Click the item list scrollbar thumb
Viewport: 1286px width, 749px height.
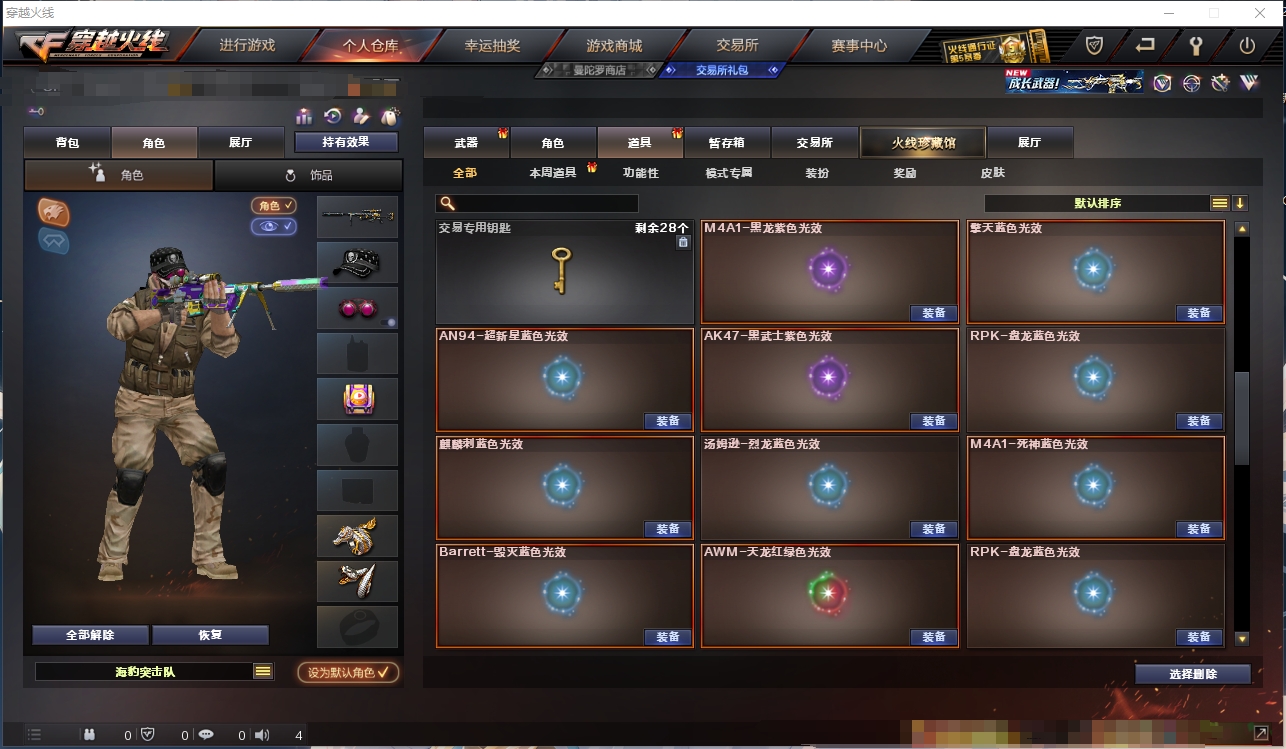coord(1242,418)
